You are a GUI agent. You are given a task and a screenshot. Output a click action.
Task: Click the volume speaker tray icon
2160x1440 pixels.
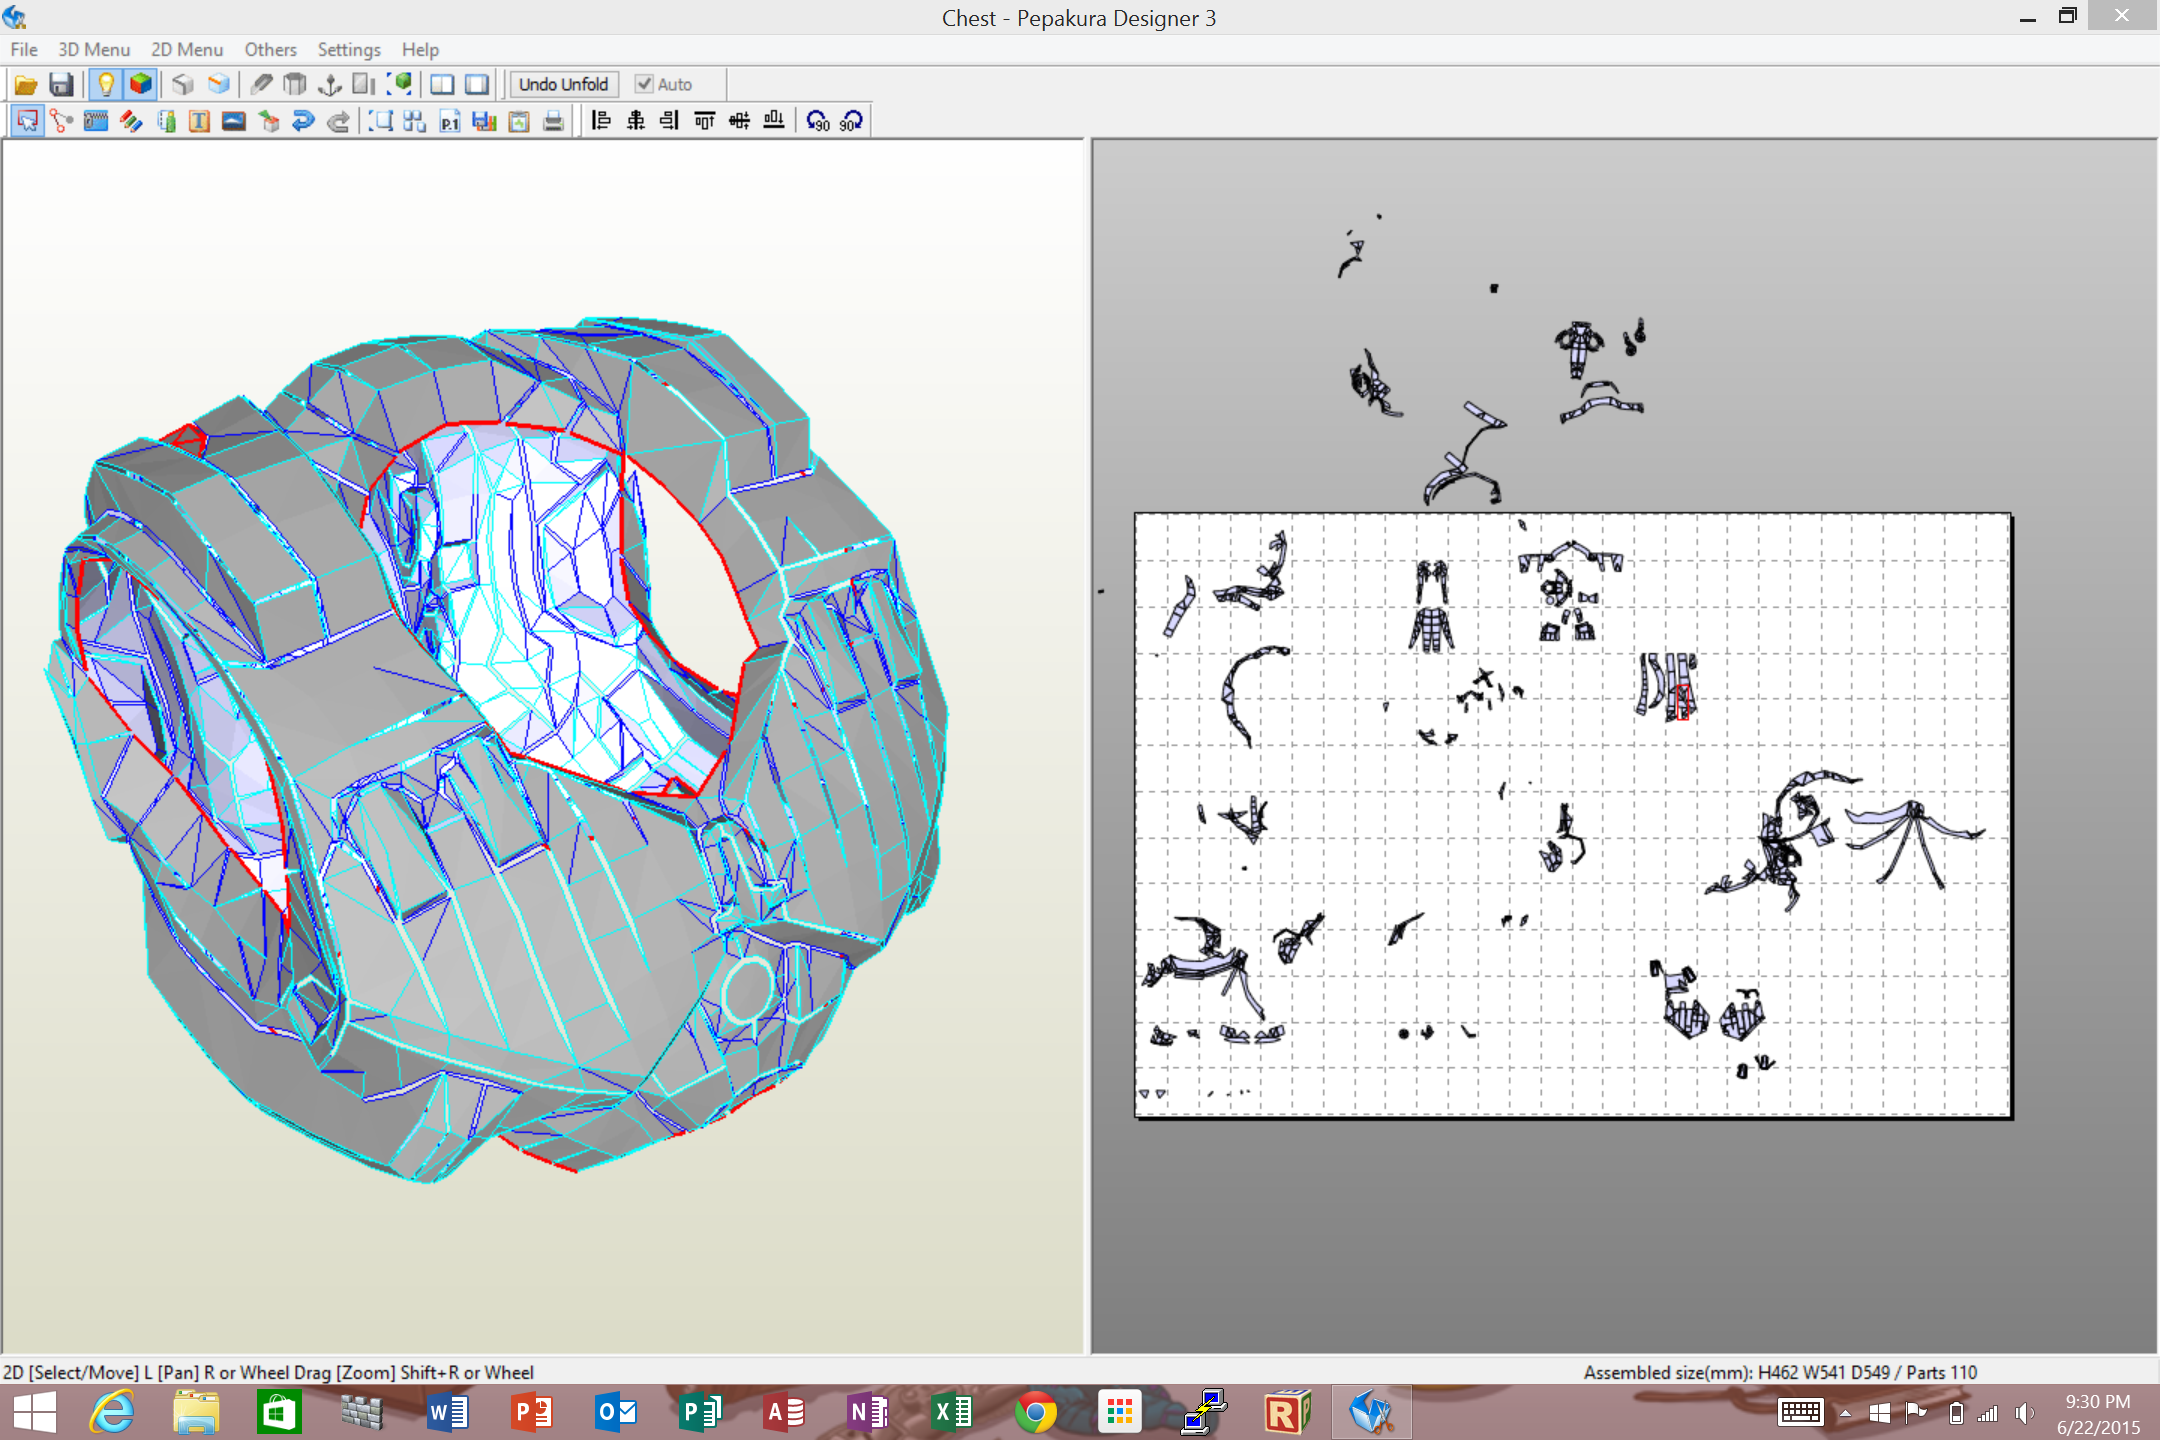2024,1413
